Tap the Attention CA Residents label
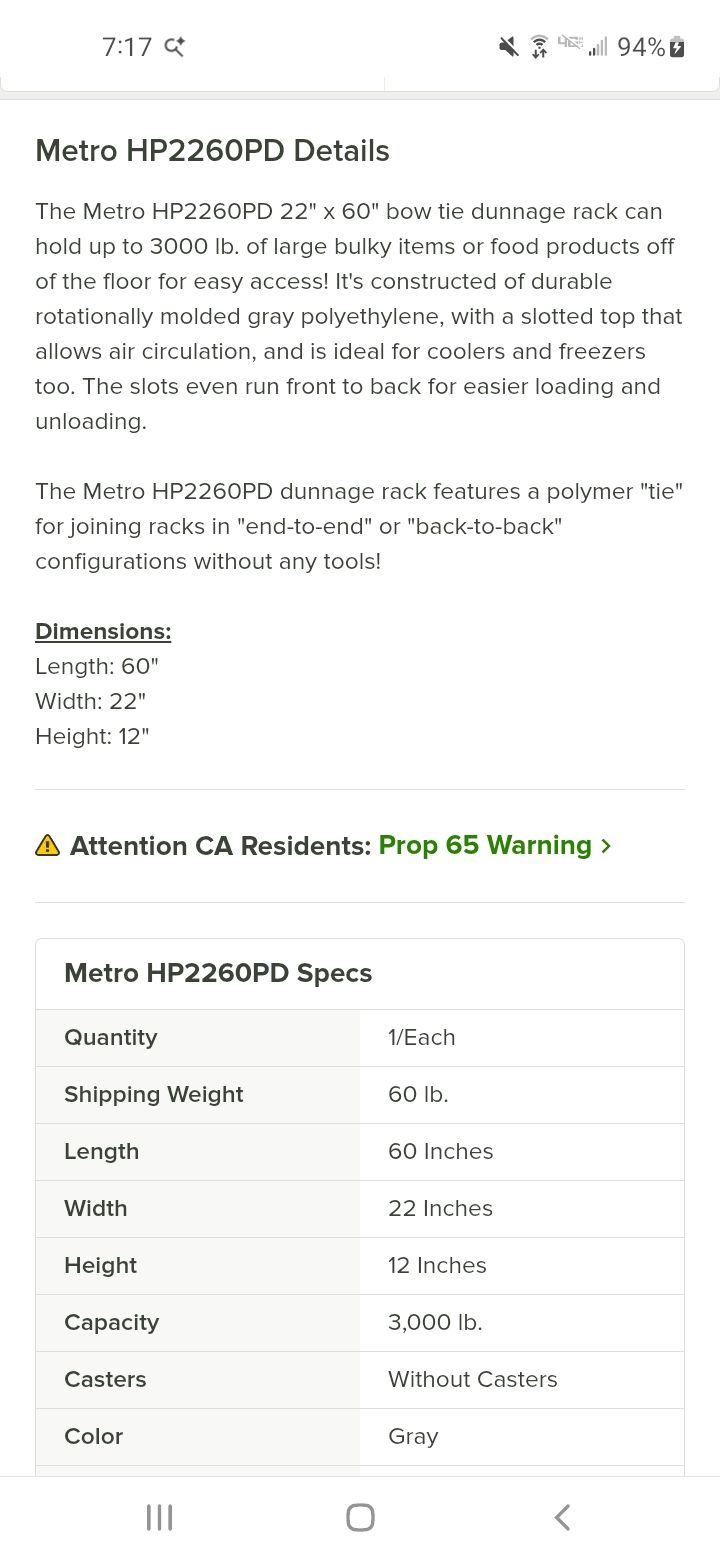720x1560 pixels. coord(220,846)
